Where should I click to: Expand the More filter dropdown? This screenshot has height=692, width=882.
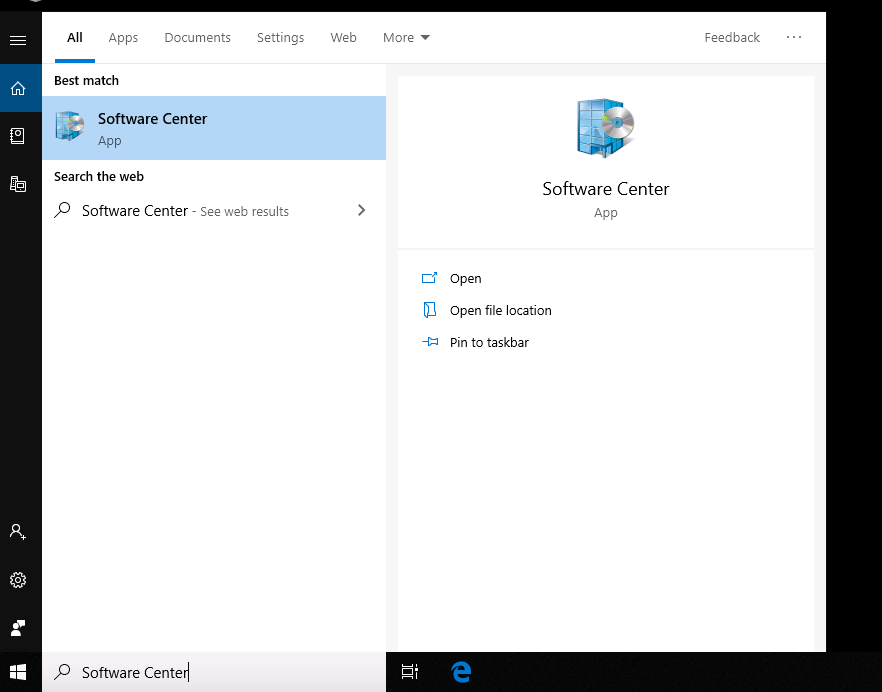pyautogui.click(x=406, y=38)
